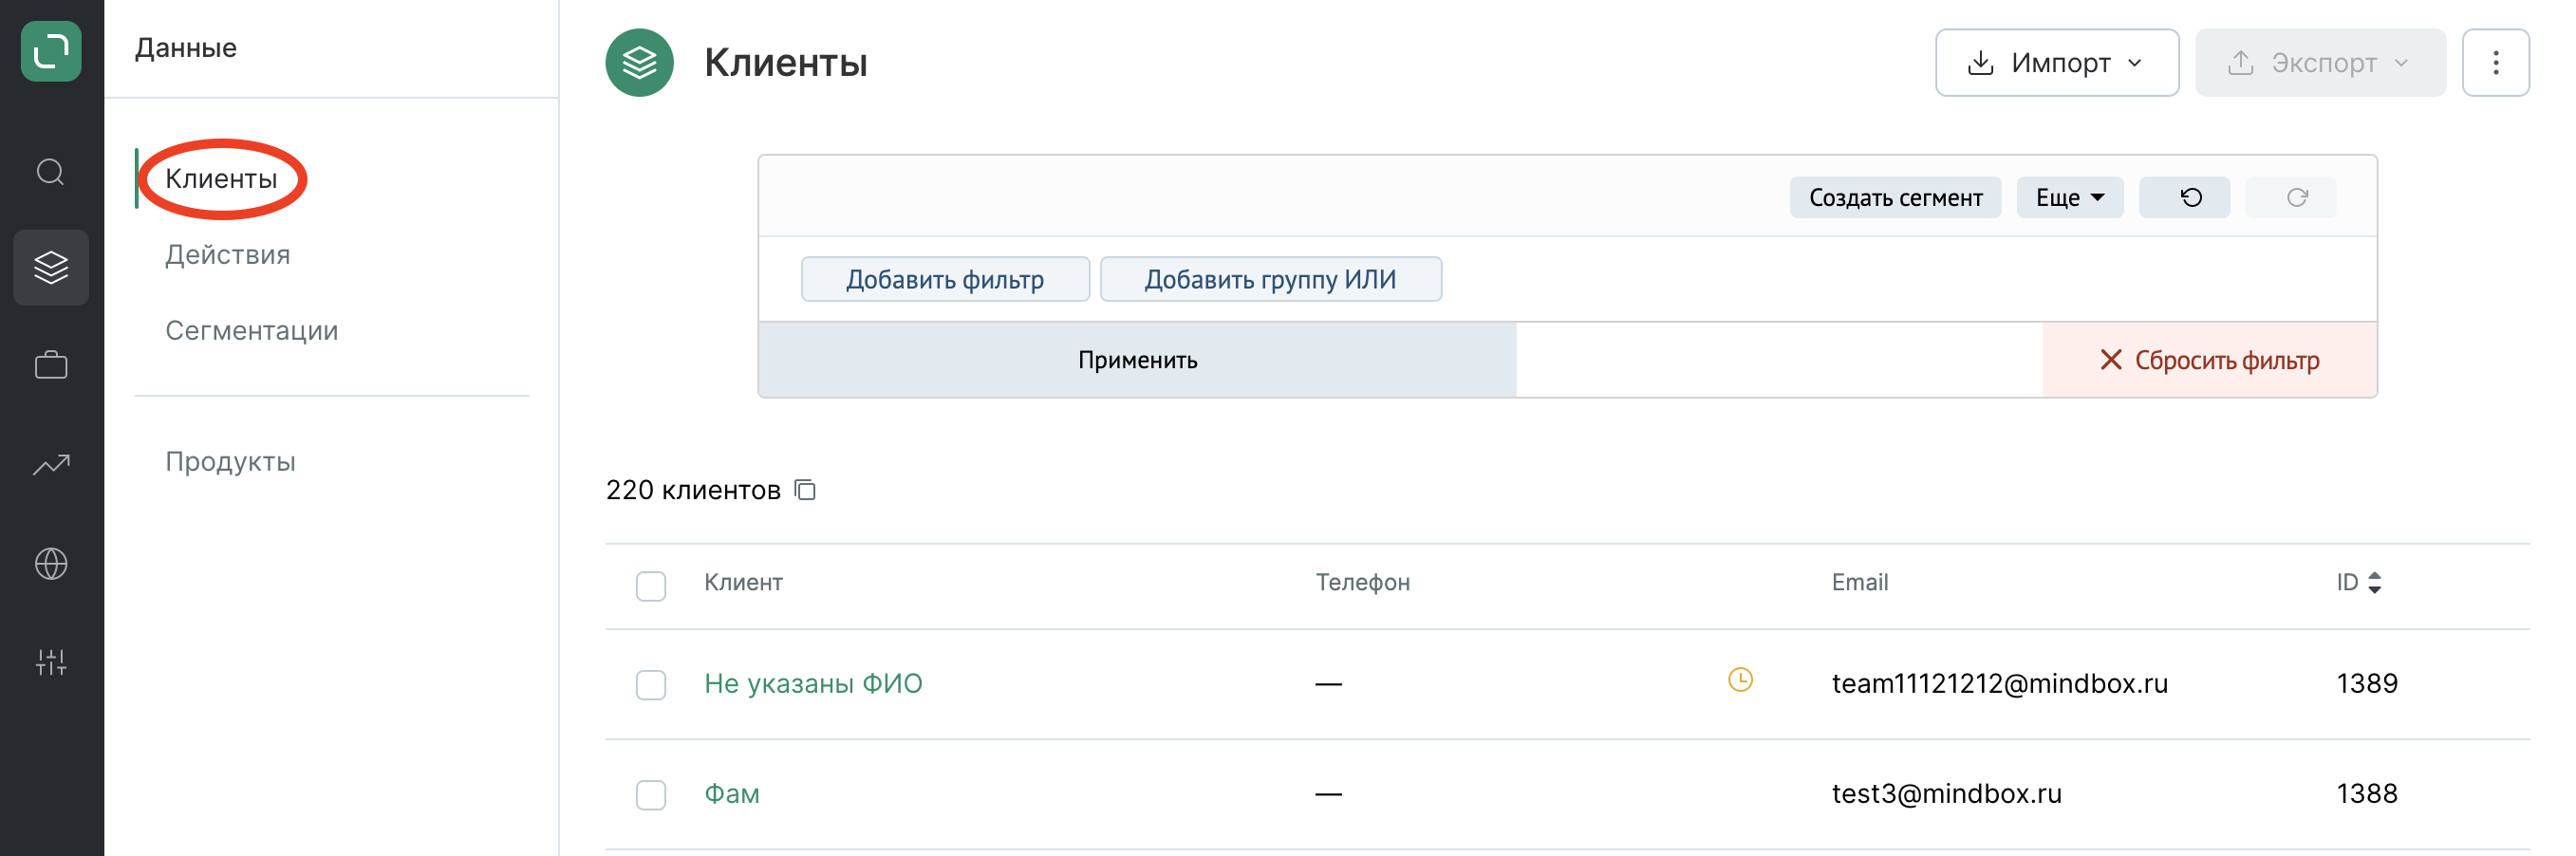Copy the 220 клиентов count icon
The width and height of the screenshot is (2576, 856).
pos(805,490)
